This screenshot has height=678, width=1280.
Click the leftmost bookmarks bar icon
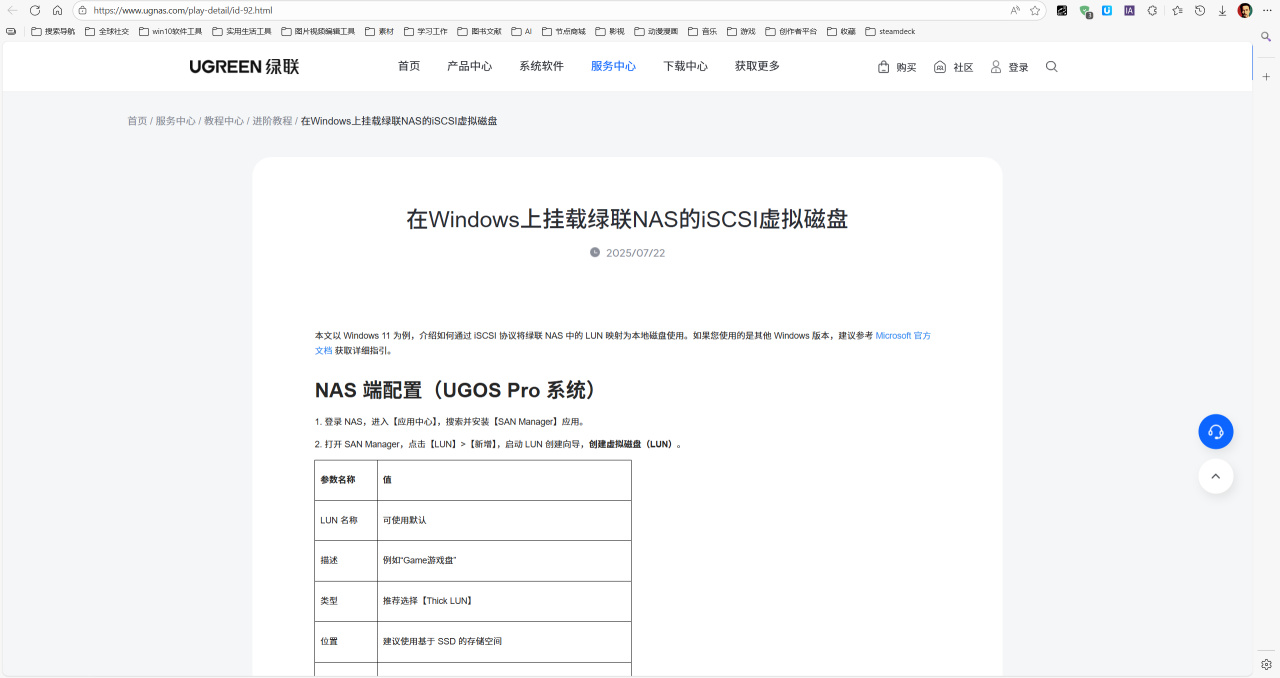coord(11,31)
